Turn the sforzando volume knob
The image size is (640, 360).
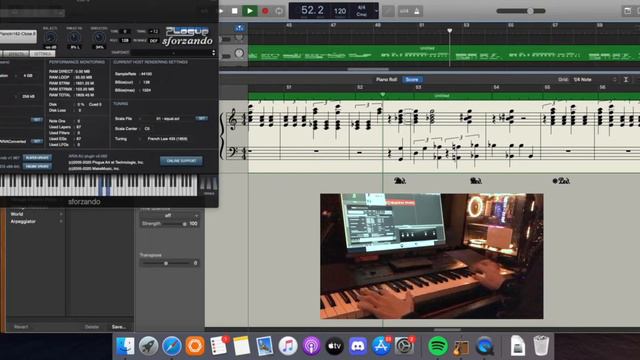click(x=50, y=38)
